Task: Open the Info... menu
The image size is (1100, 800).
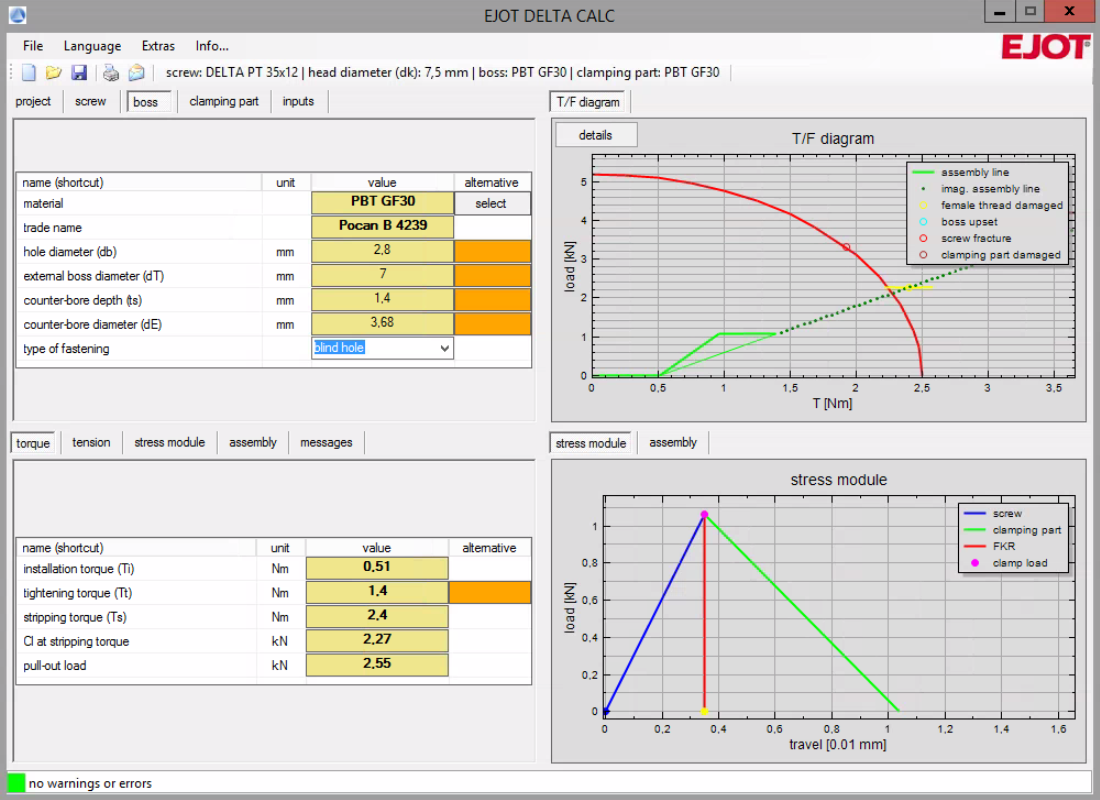Action: point(212,46)
